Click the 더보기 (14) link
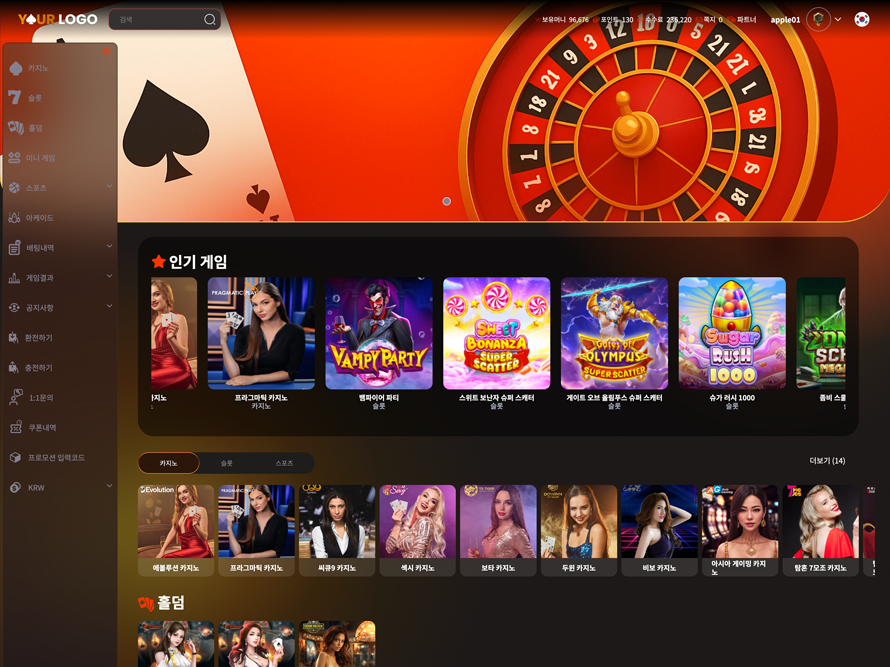The width and height of the screenshot is (890, 667). [827, 461]
